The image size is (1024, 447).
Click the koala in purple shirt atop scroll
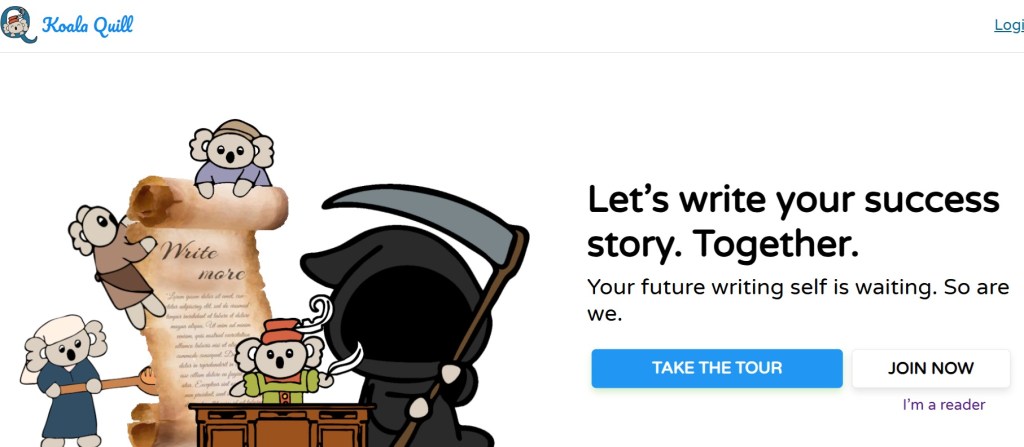232,158
